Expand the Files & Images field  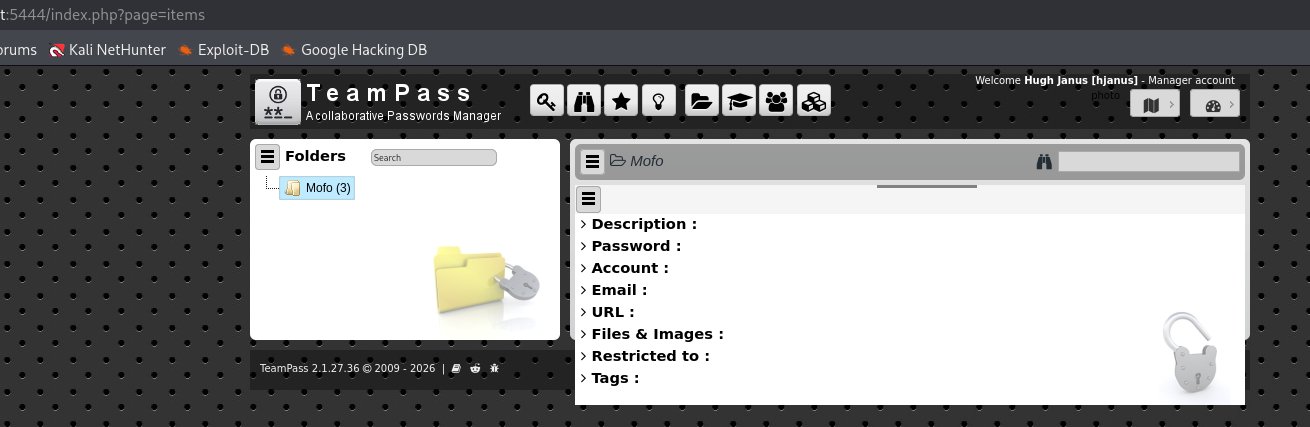(652, 334)
